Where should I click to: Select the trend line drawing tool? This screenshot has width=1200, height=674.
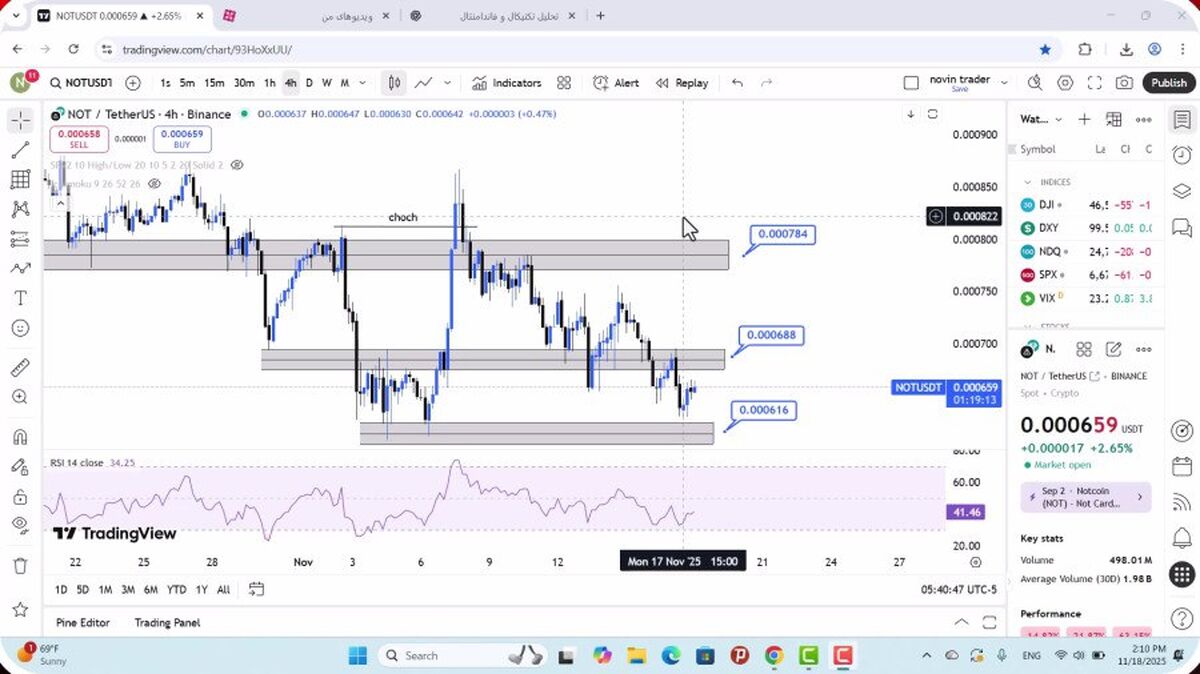pyautogui.click(x=20, y=151)
